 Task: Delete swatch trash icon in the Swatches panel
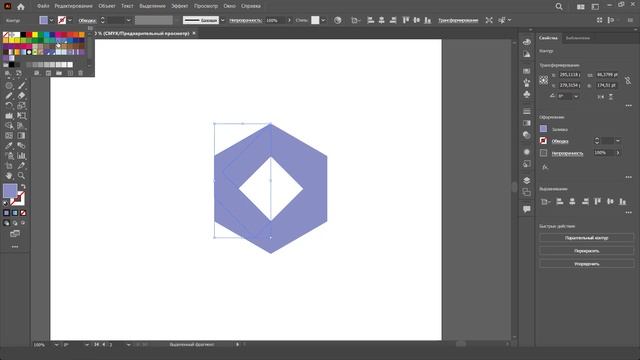[80, 73]
